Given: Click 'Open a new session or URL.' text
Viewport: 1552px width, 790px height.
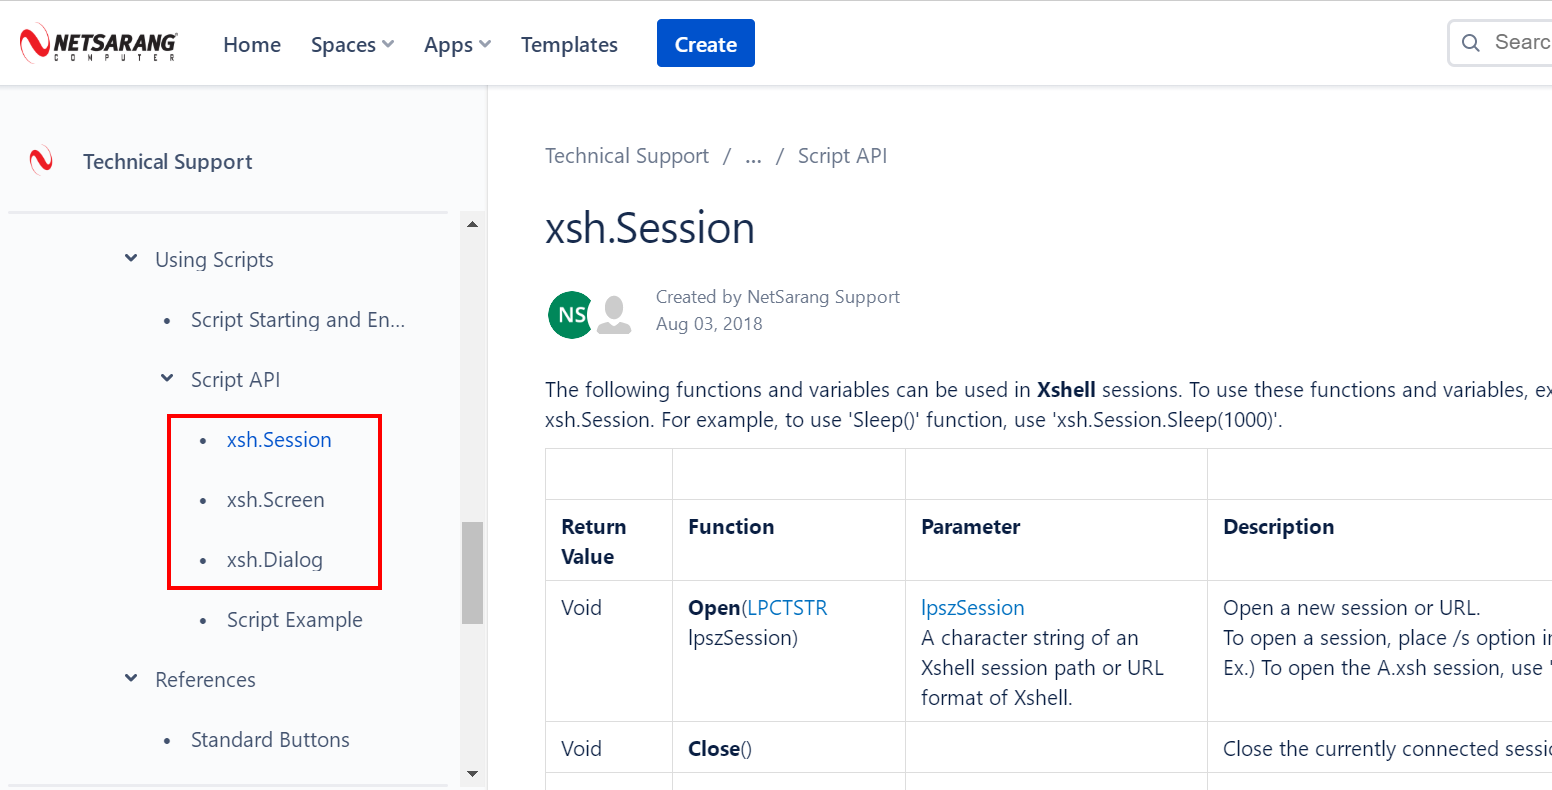Looking at the screenshot, I should tap(1351, 608).
